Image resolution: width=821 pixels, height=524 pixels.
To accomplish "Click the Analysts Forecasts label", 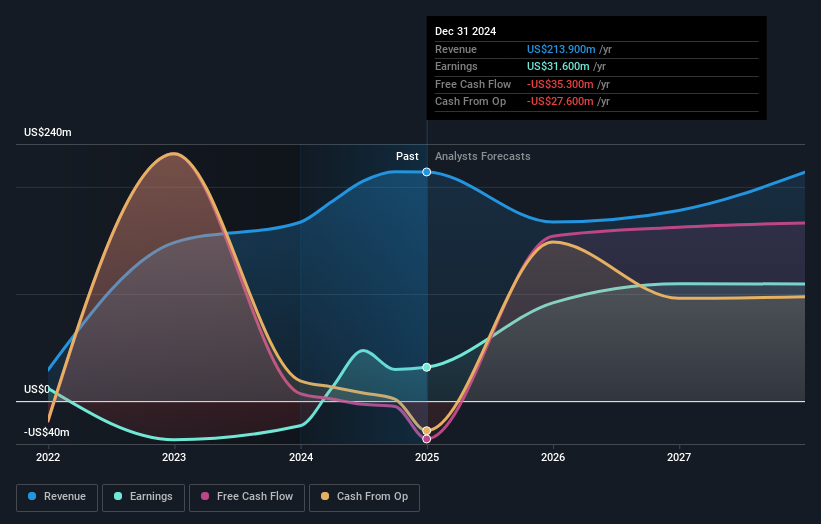I will coord(483,156).
